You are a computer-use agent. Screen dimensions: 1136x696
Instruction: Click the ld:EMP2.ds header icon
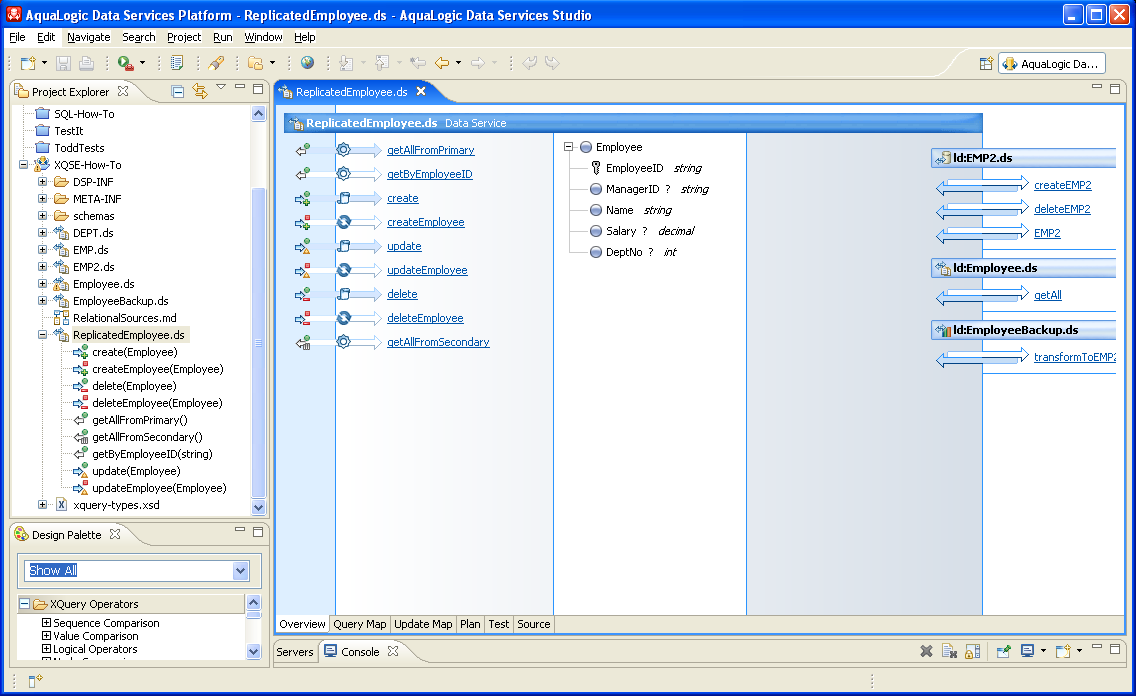(943, 158)
